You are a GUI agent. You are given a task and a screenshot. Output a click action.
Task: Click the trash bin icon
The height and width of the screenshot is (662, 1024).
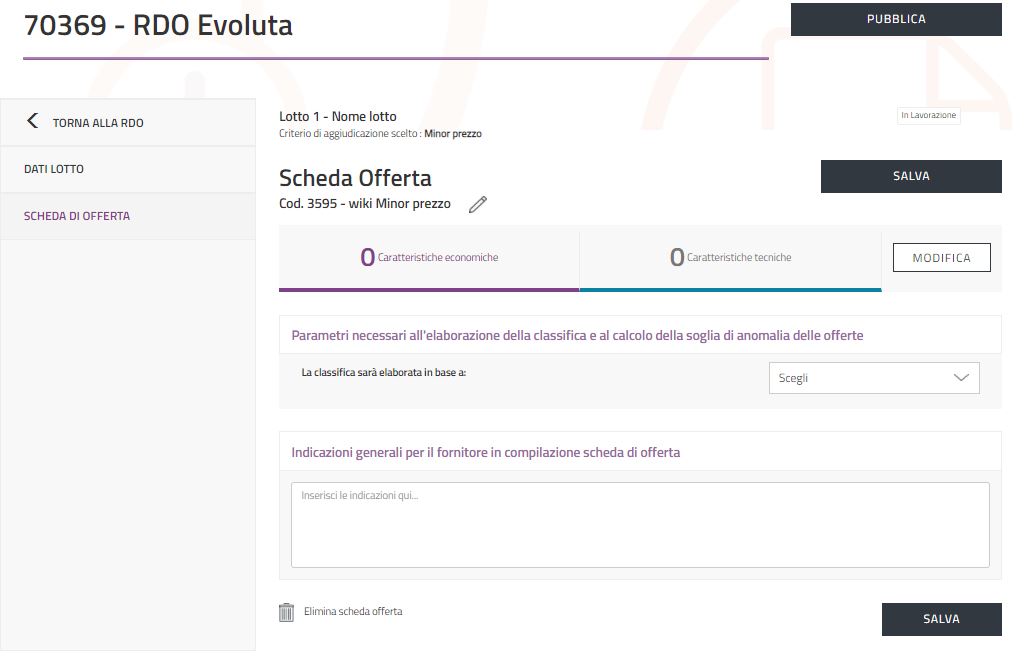tap(286, 612)
